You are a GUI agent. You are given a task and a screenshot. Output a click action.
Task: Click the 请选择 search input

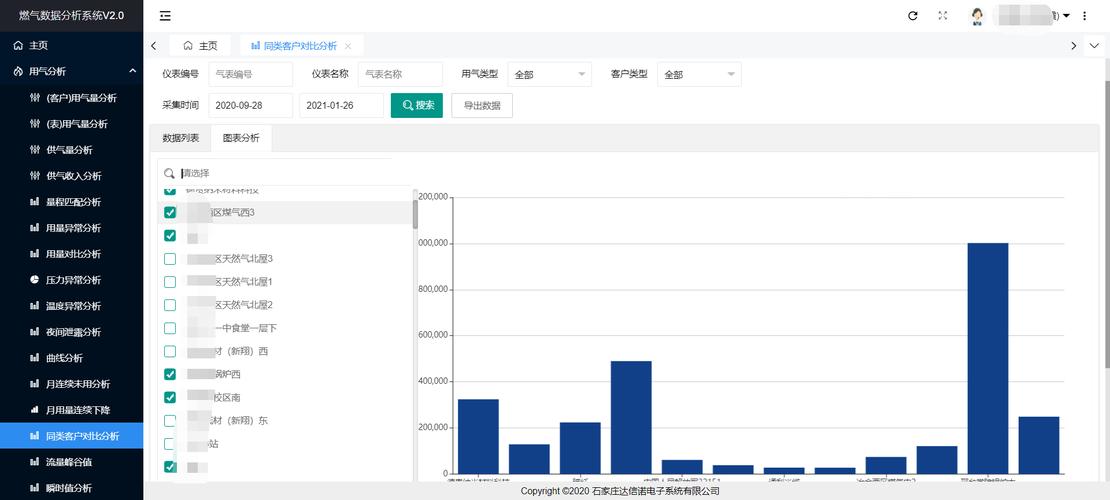283,173
